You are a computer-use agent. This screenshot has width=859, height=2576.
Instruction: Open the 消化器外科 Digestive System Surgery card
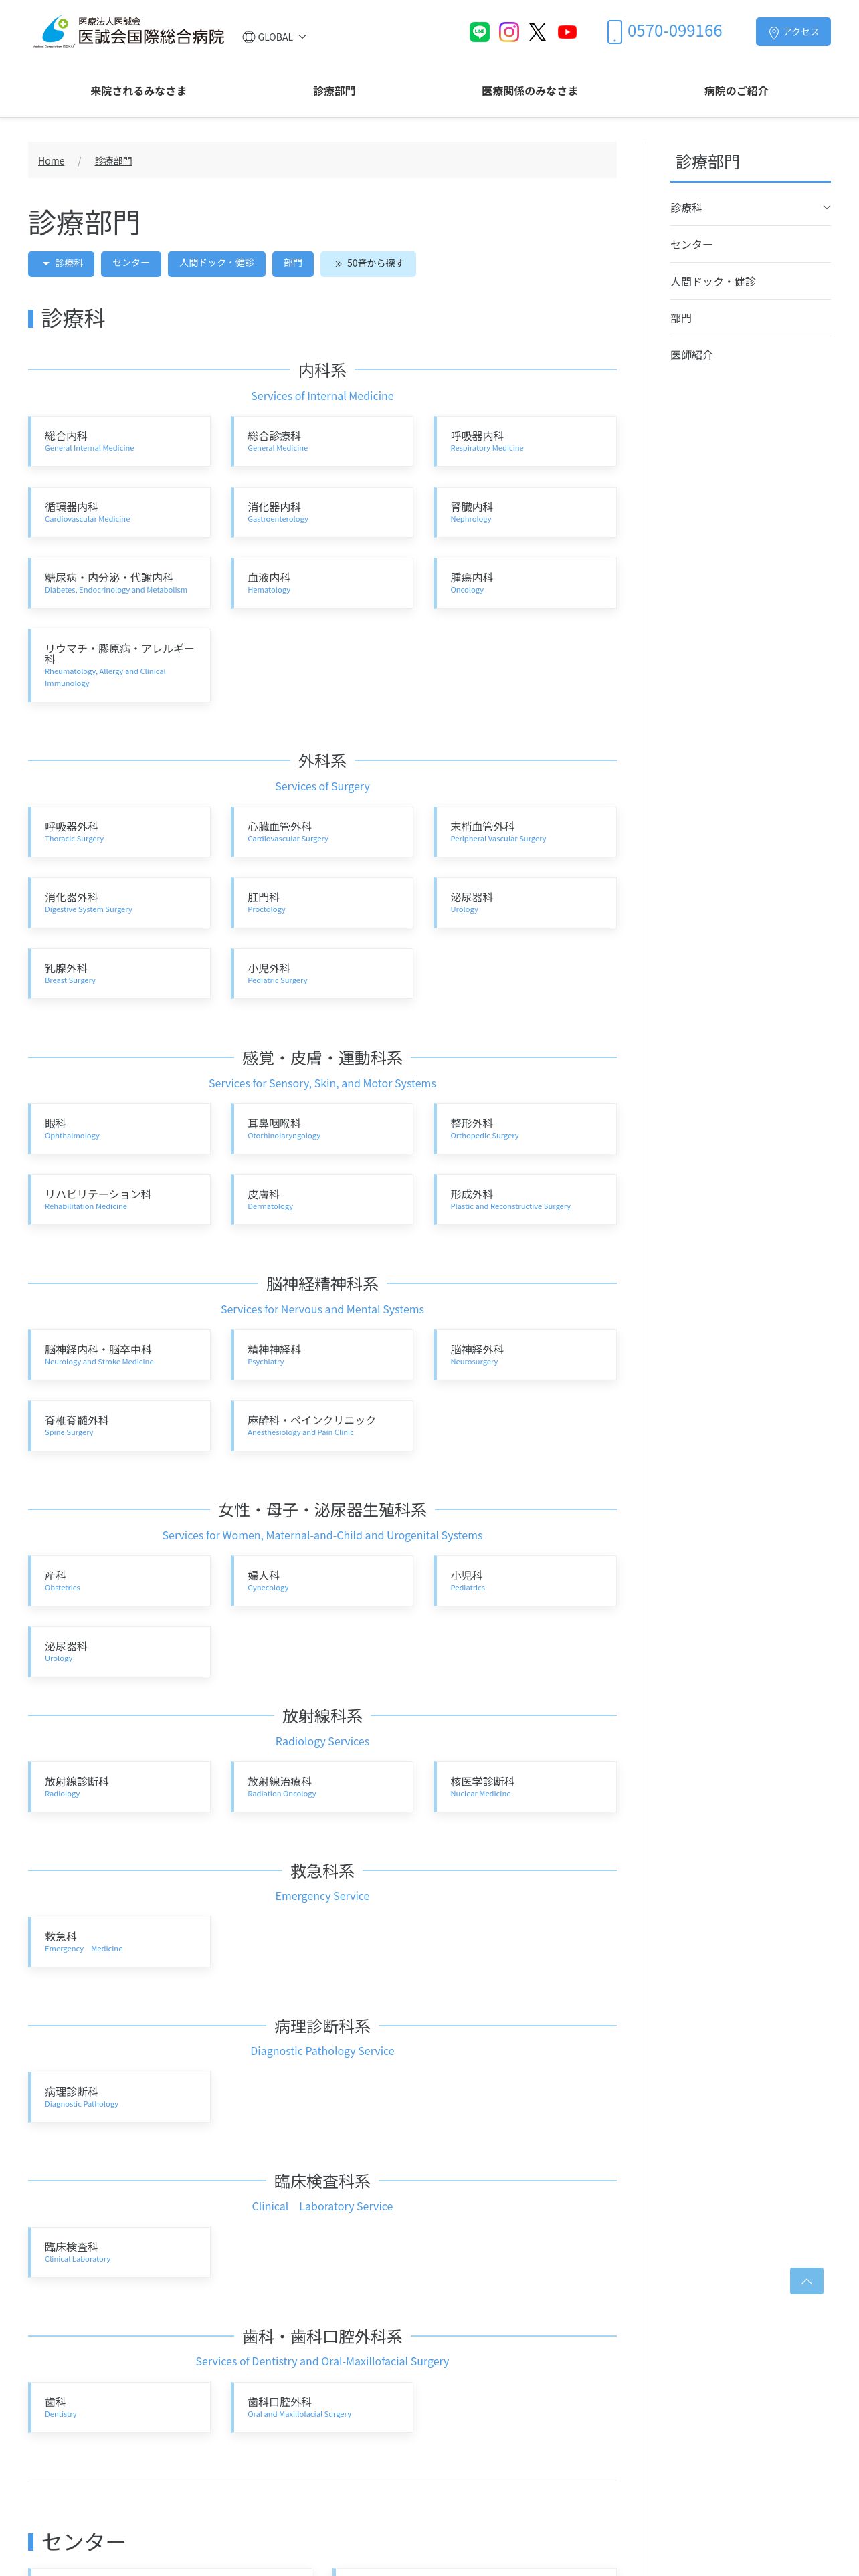pos(120,903)
